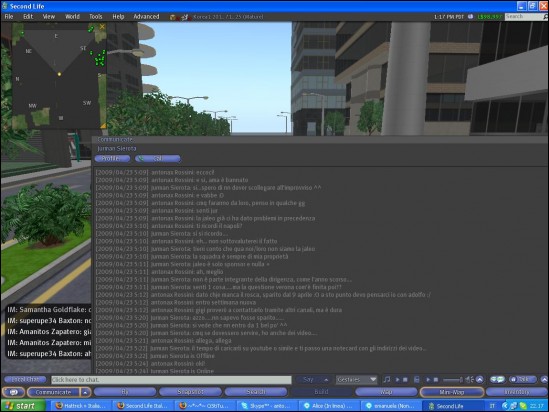Click the no-scripts status icon in the top bar

click(x=185, y=17)
